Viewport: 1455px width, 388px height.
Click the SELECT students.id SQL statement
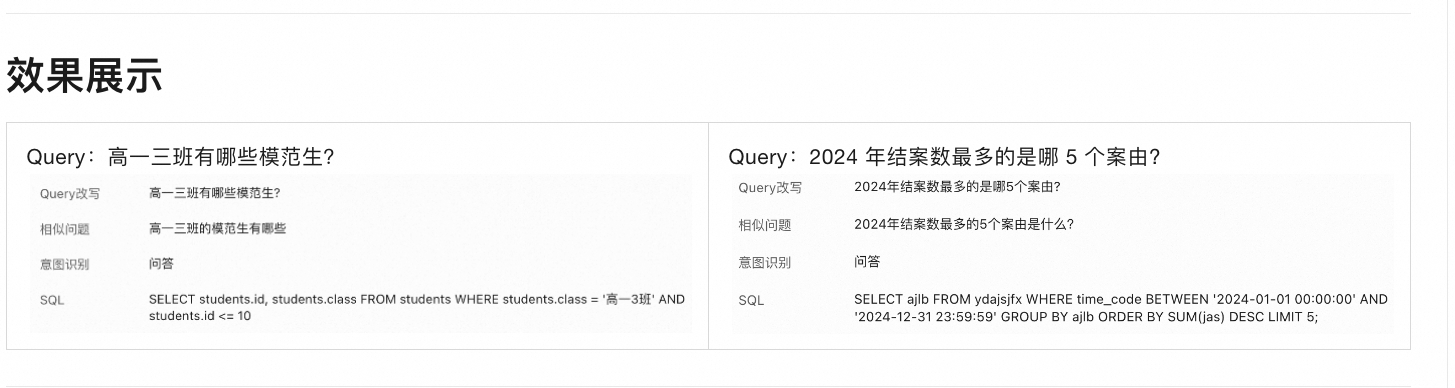coord(417,307)
